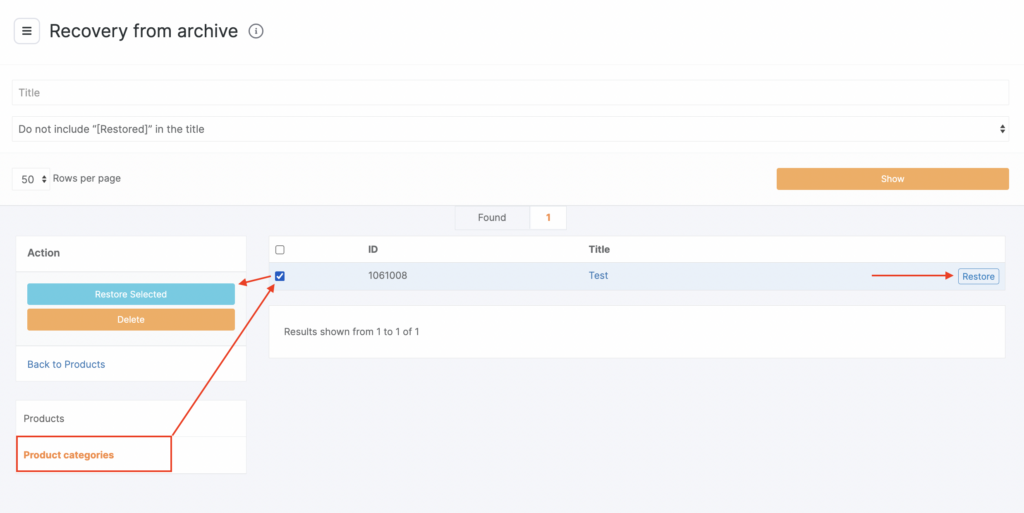
Task: Switch to the Products archive section
Action: point(44,418)
